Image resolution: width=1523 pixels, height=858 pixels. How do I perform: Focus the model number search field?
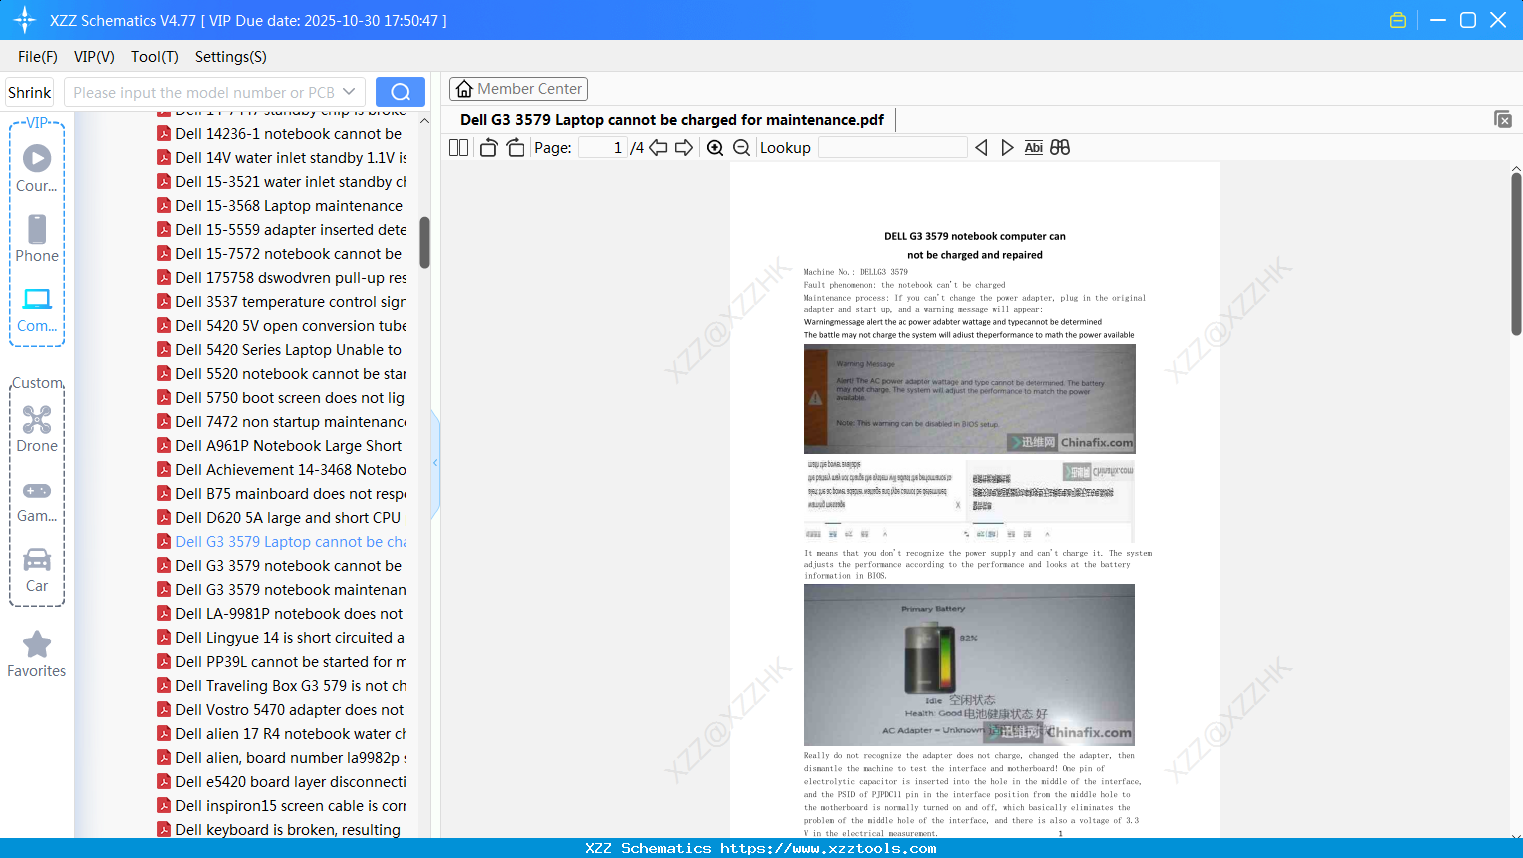click(204, 92)
